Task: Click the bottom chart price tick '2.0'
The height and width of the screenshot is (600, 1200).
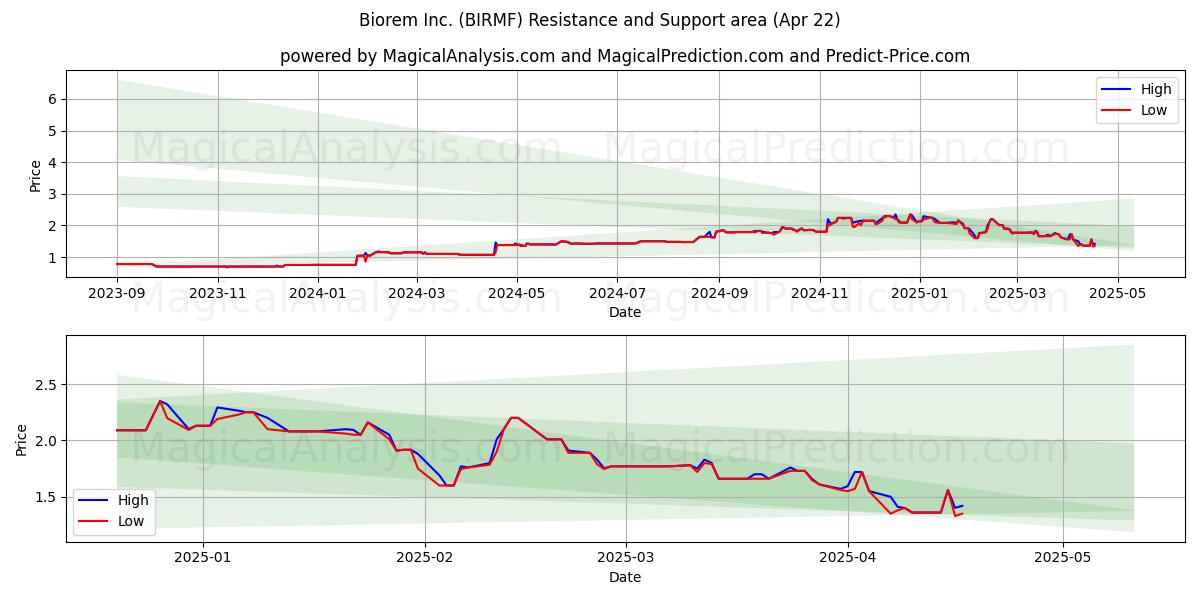Action: (44, 441)
